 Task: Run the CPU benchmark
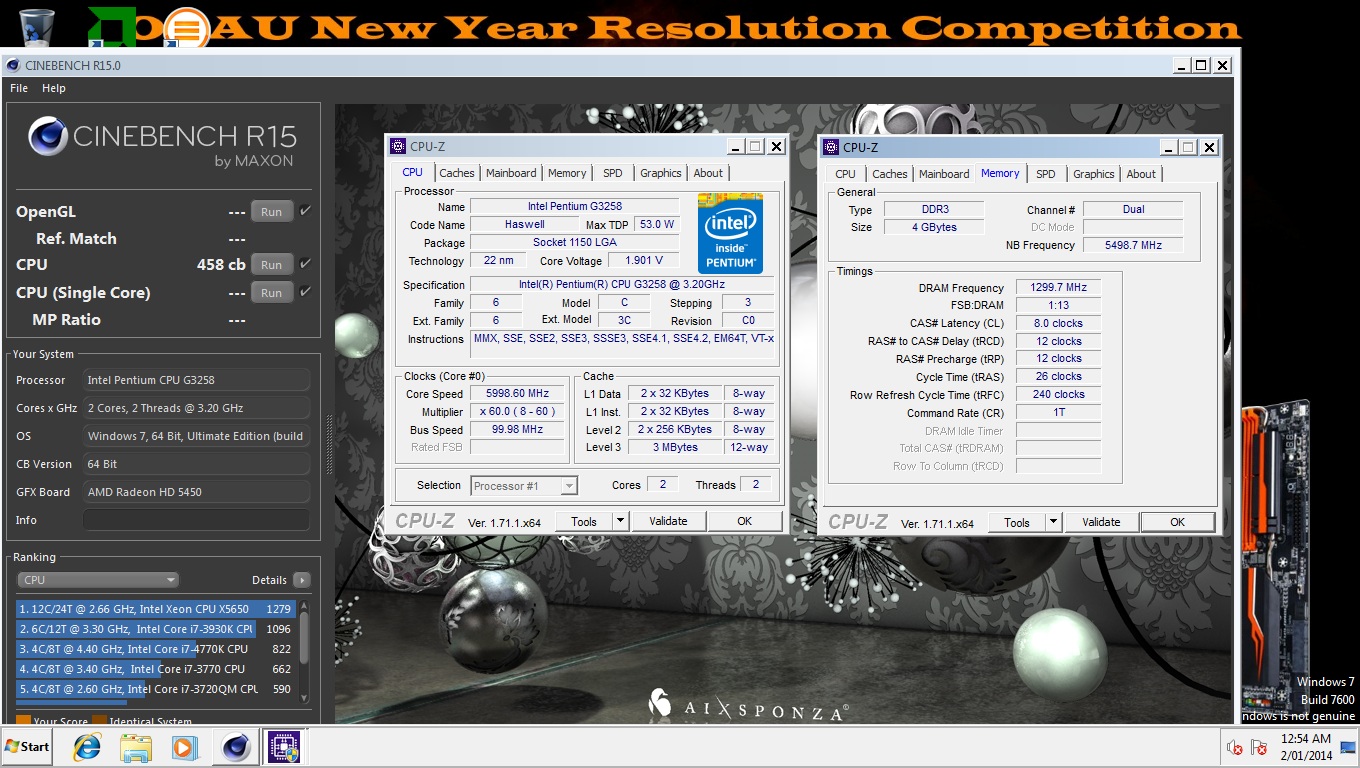tap(272, 265)
